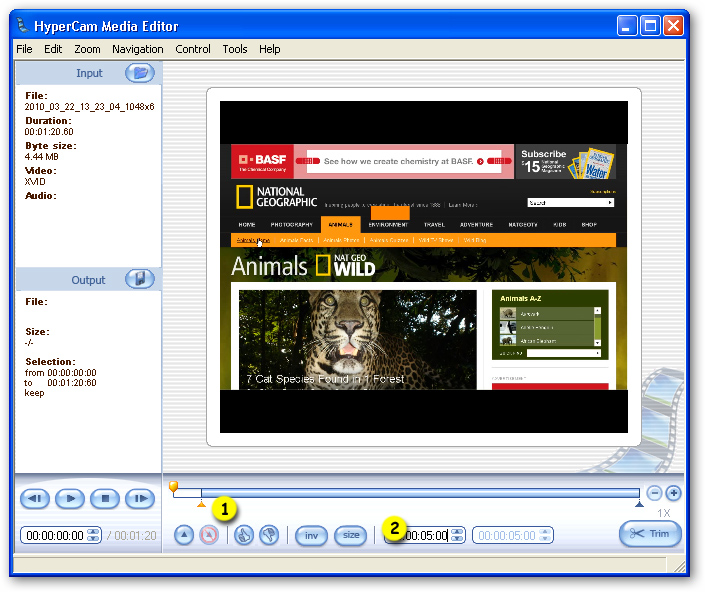Trim the video with Trim button

pos(651,534)
